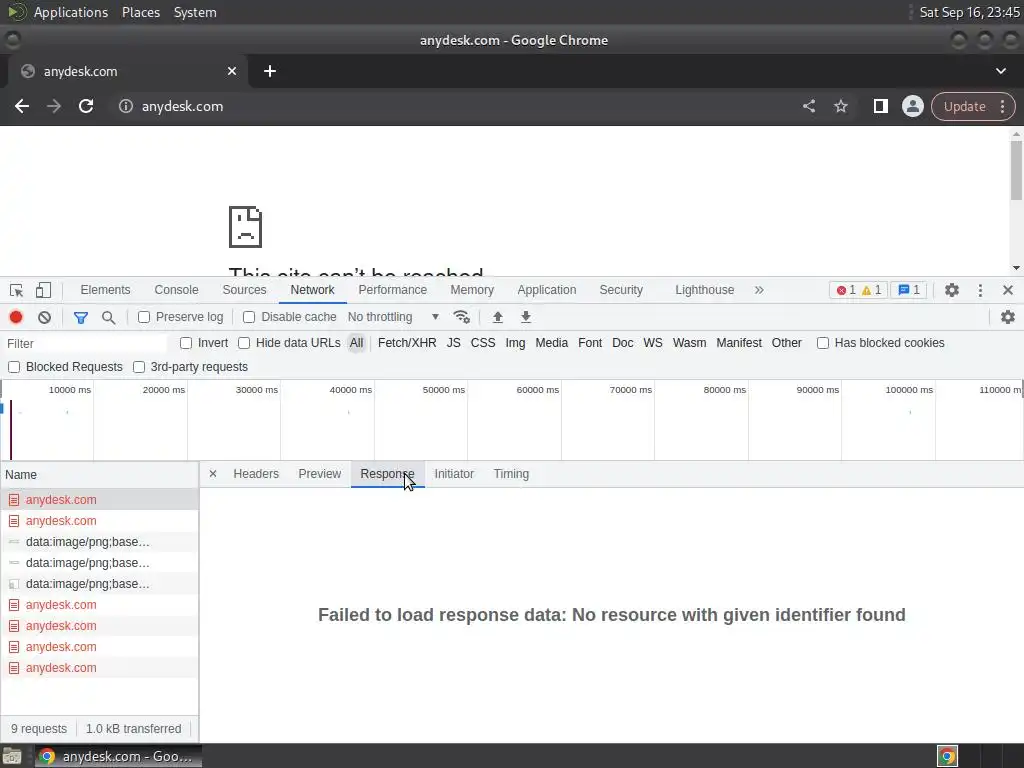The height and width of the screenshot is (768, 1024).
Task: Open DevTools settings gear
Action: (x=952, y=291)
